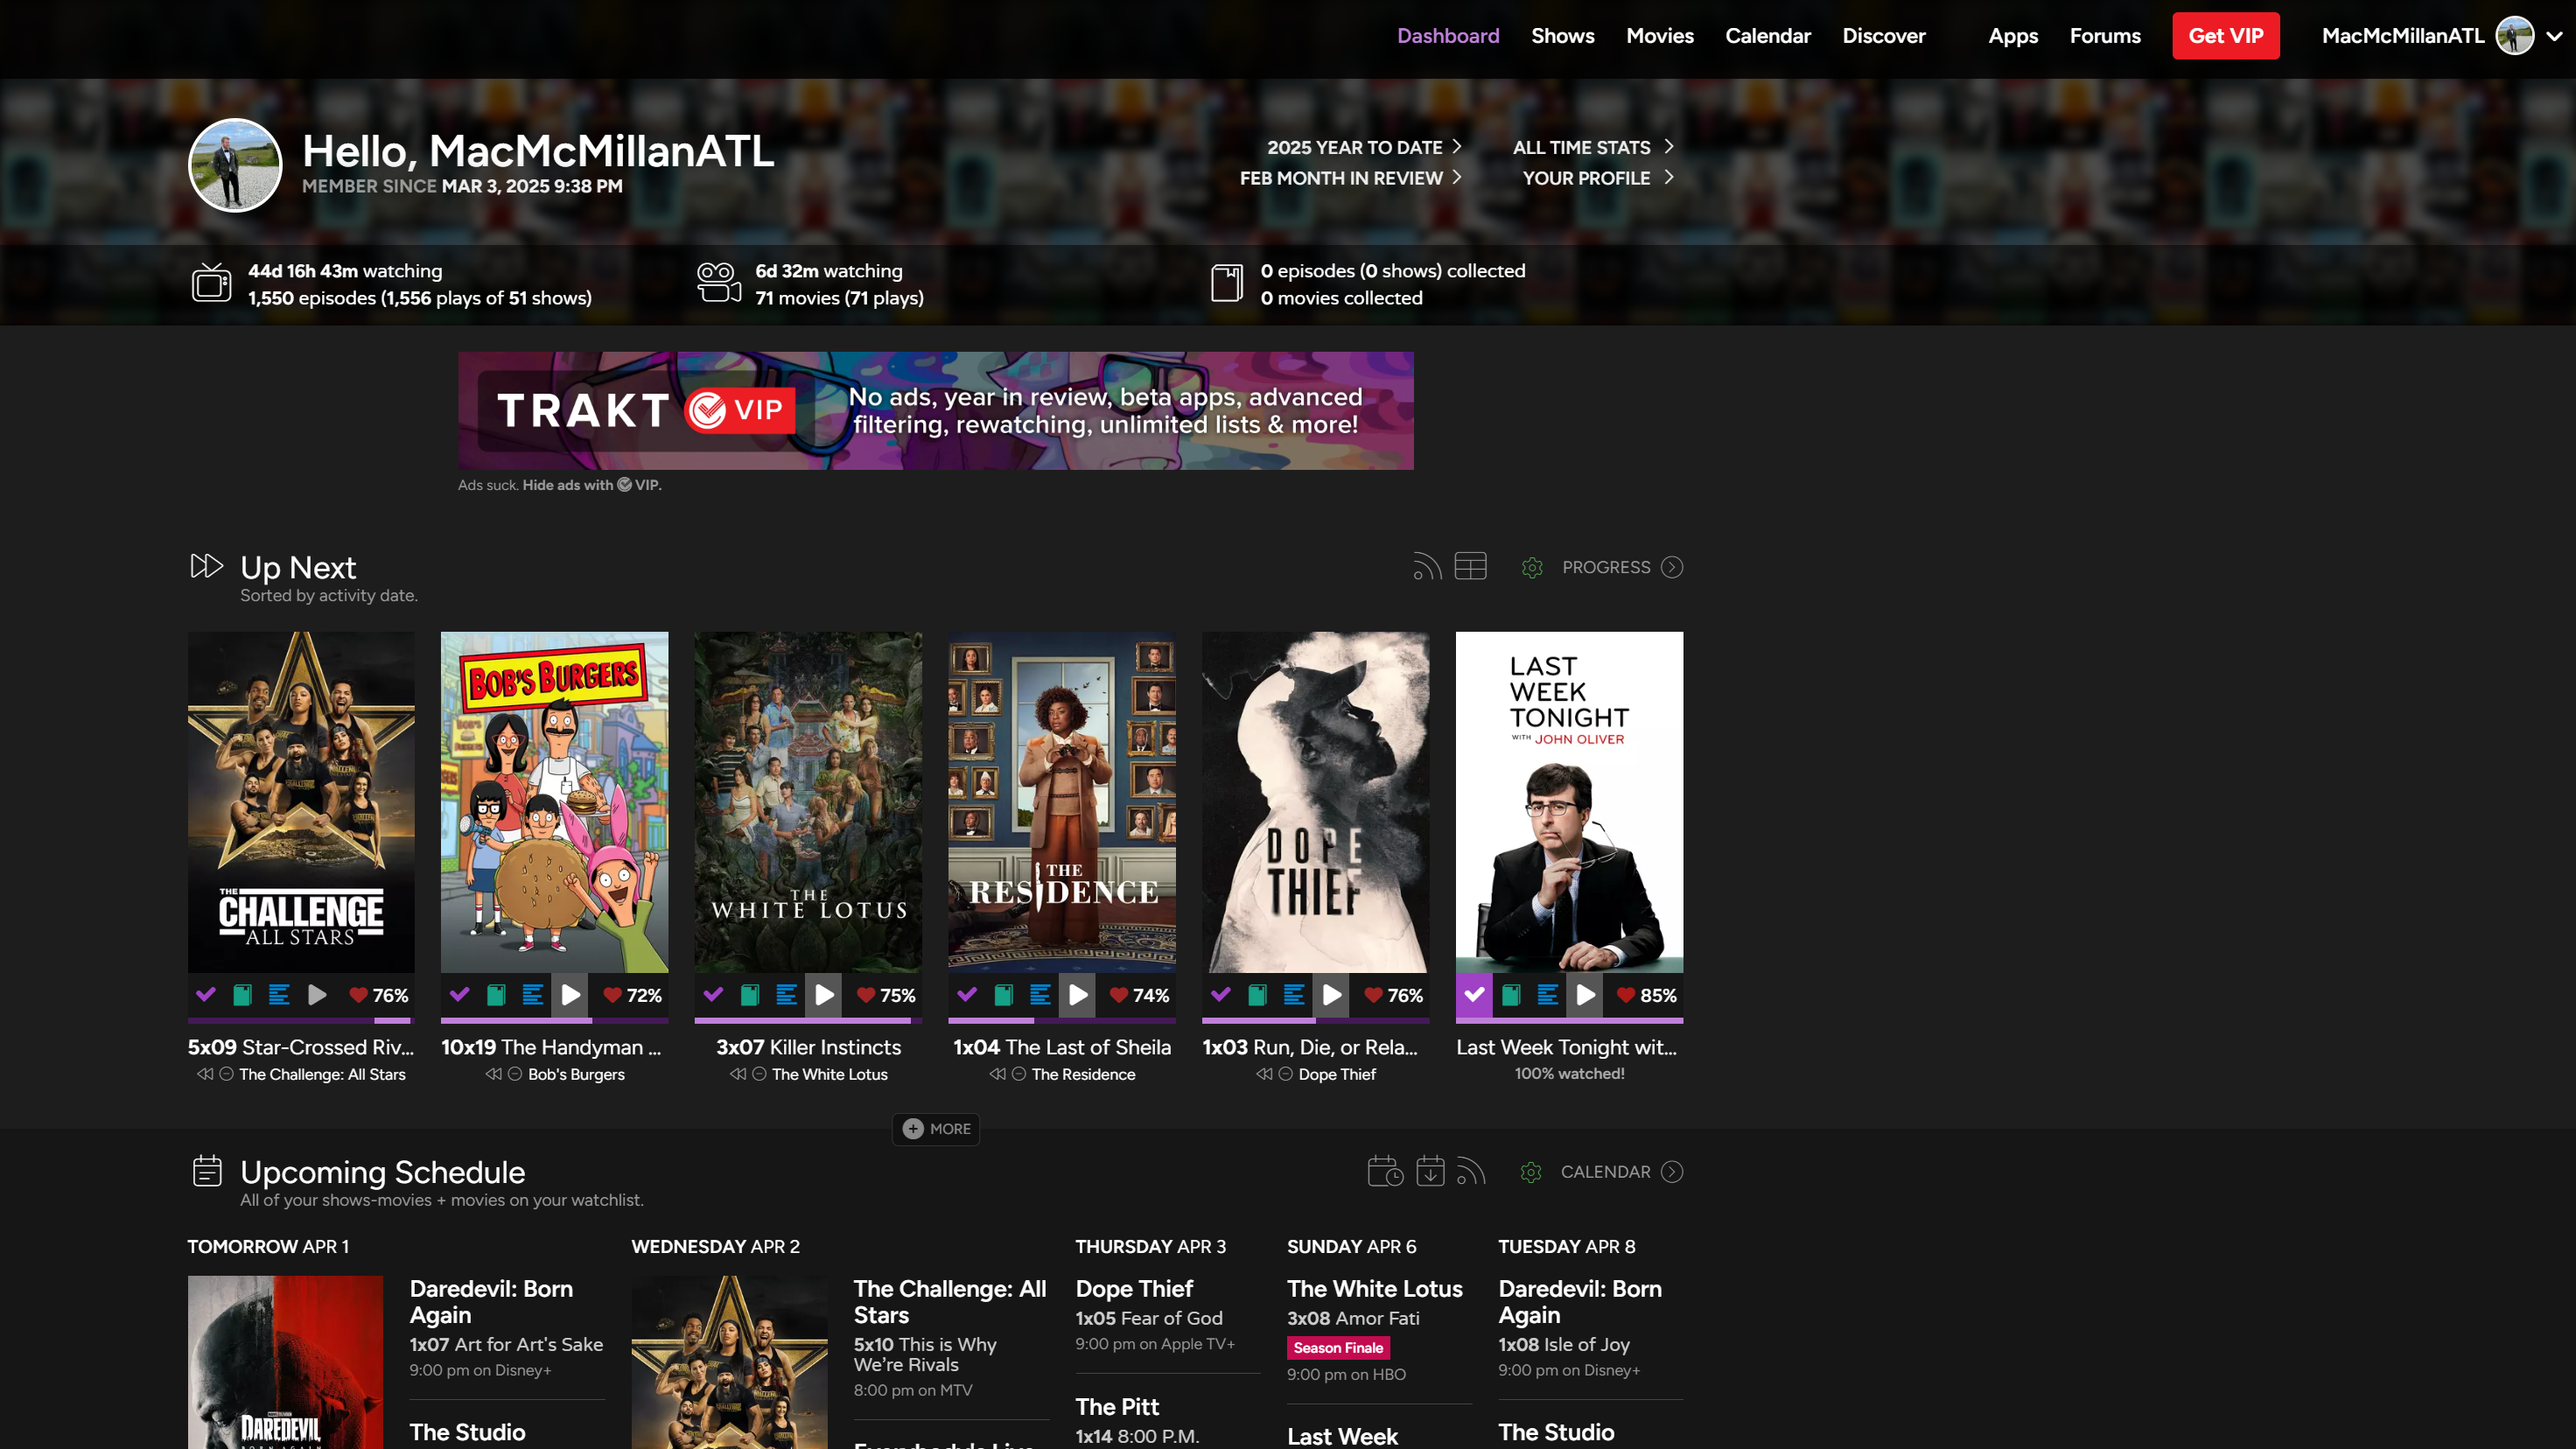Click the Get VIP button
Screen dimensions: 2576x1449
click(x=2225, y=36)
